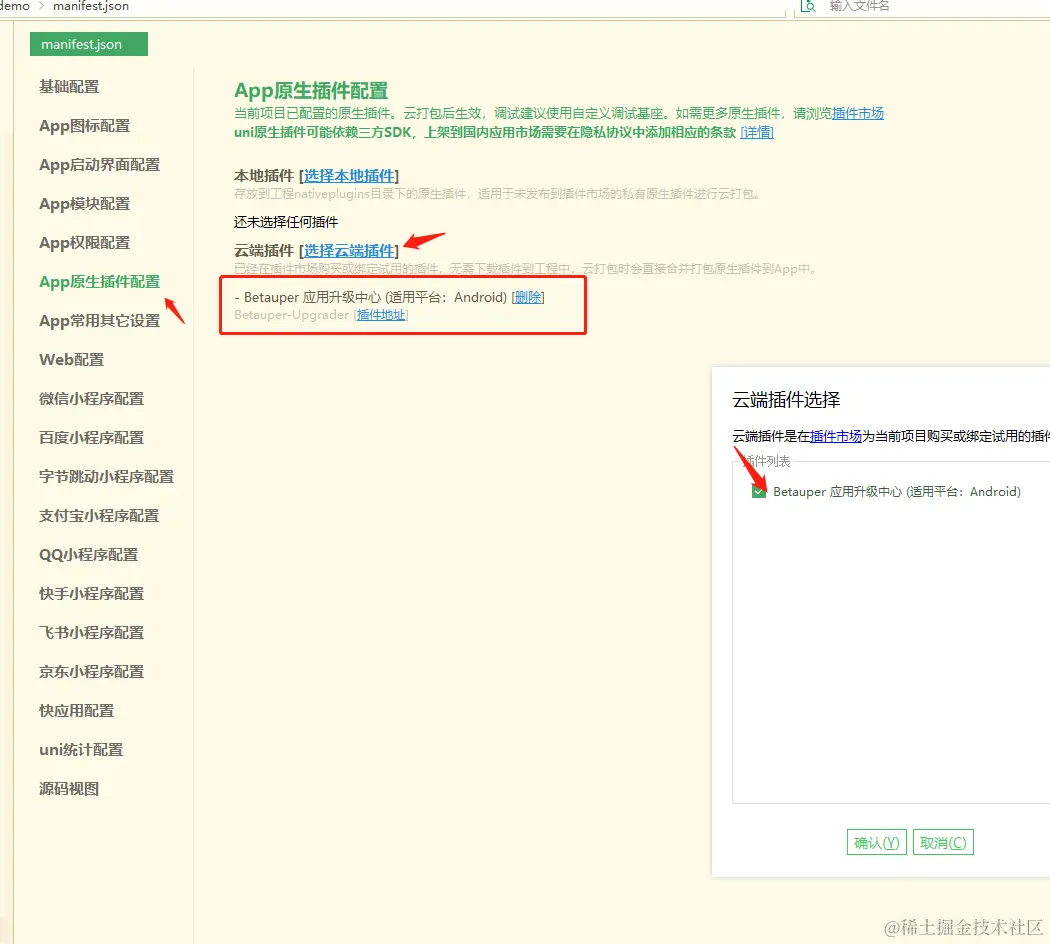The height and width of the screenshot is (944, 1050).
Task: Select 微信小程序配置
Action: pyautogui.click(x=92, y=399)
